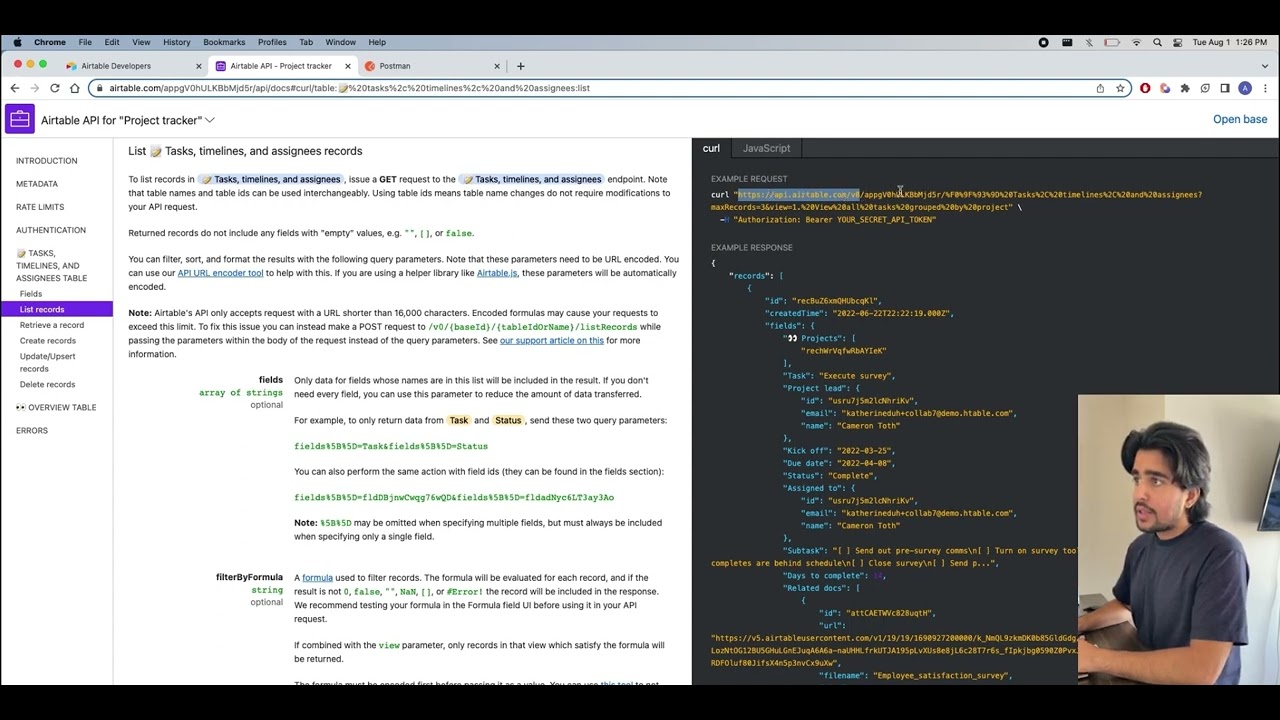Open the Chrome File menu
Viewport: 1280px width, 720px height.
[85, 42]
